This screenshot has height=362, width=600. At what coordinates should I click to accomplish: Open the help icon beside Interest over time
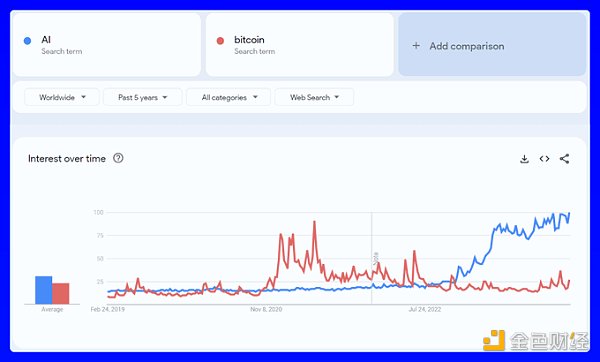point(118,158)
